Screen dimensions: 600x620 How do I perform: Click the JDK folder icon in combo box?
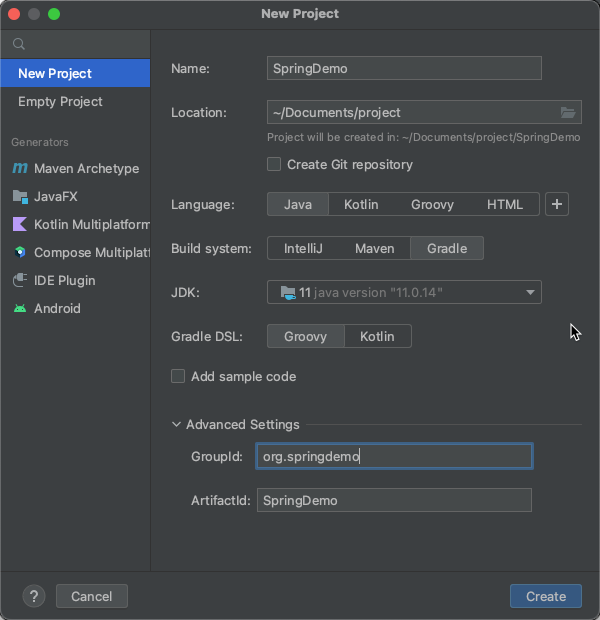coord(288,293)
